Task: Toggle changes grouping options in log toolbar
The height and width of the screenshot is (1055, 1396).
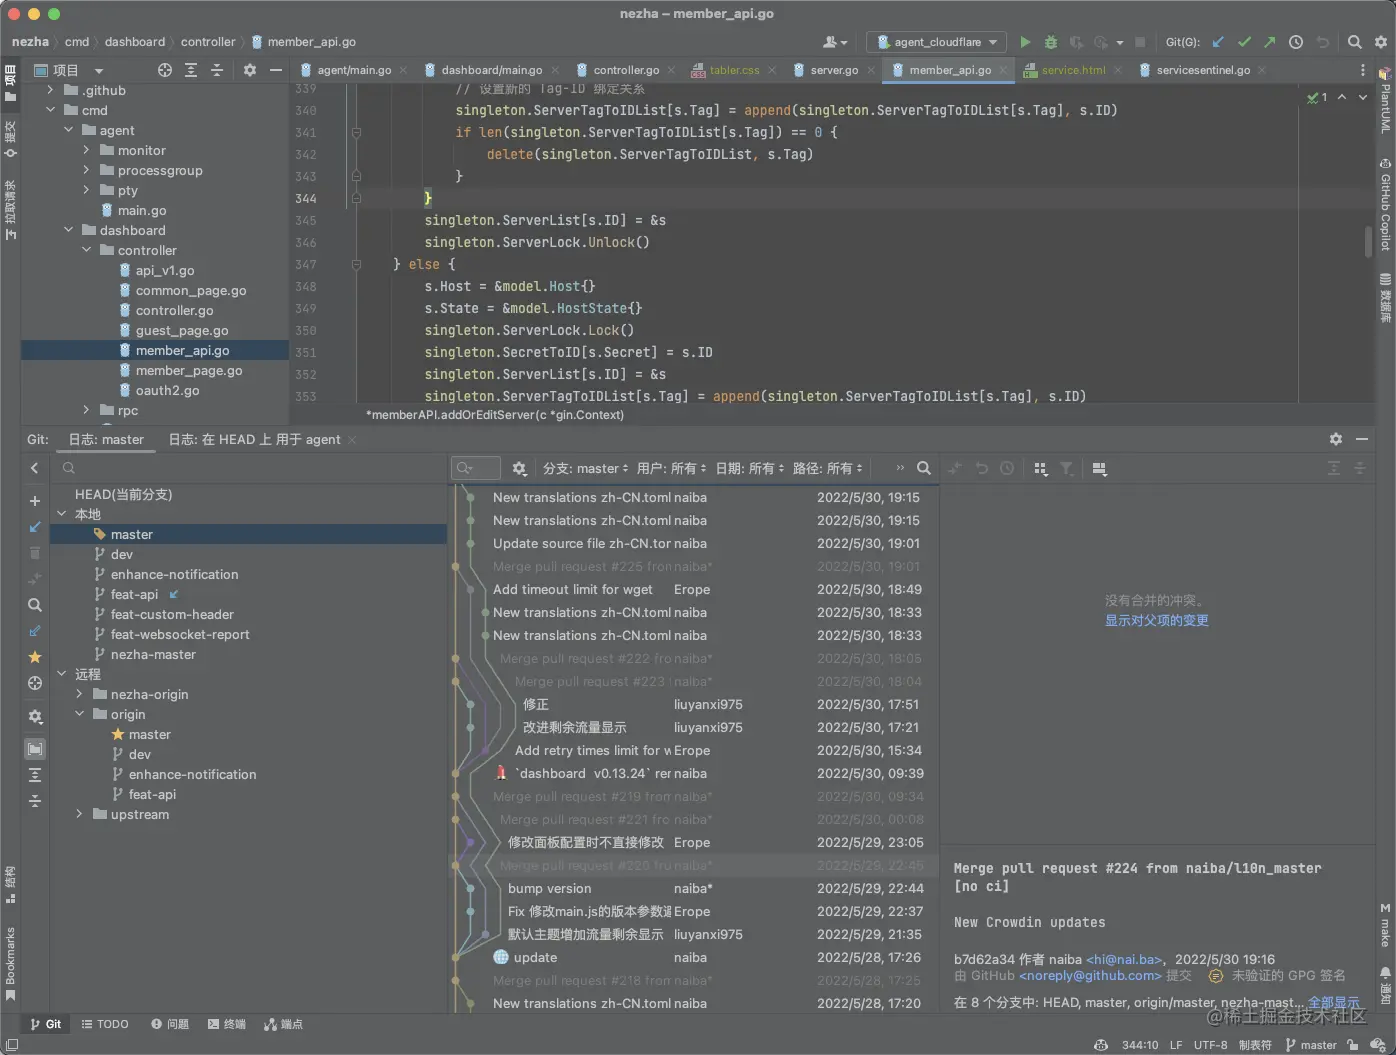Action: (1041, 468)
